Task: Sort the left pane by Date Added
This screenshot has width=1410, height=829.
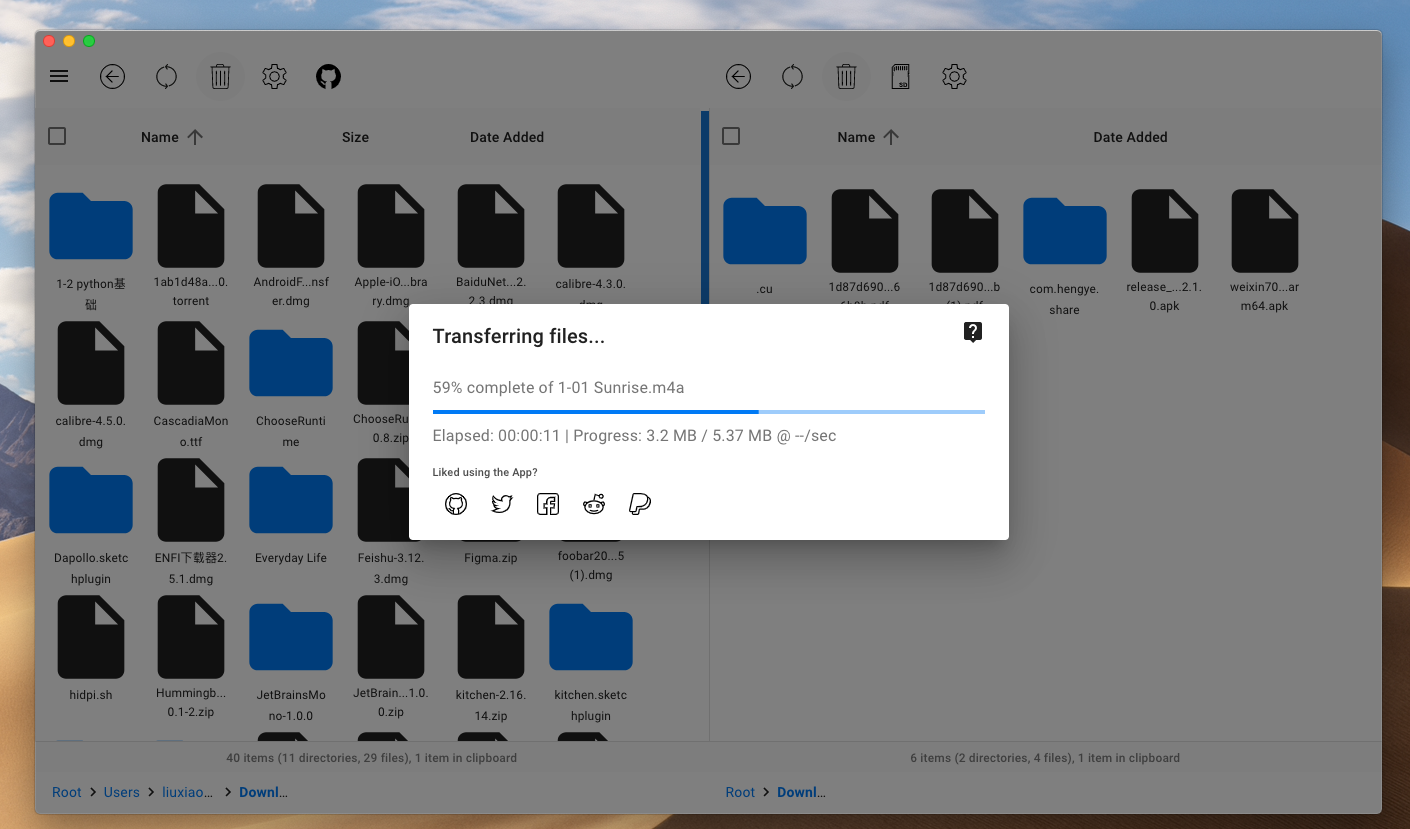Action: (x=507, y=137)
